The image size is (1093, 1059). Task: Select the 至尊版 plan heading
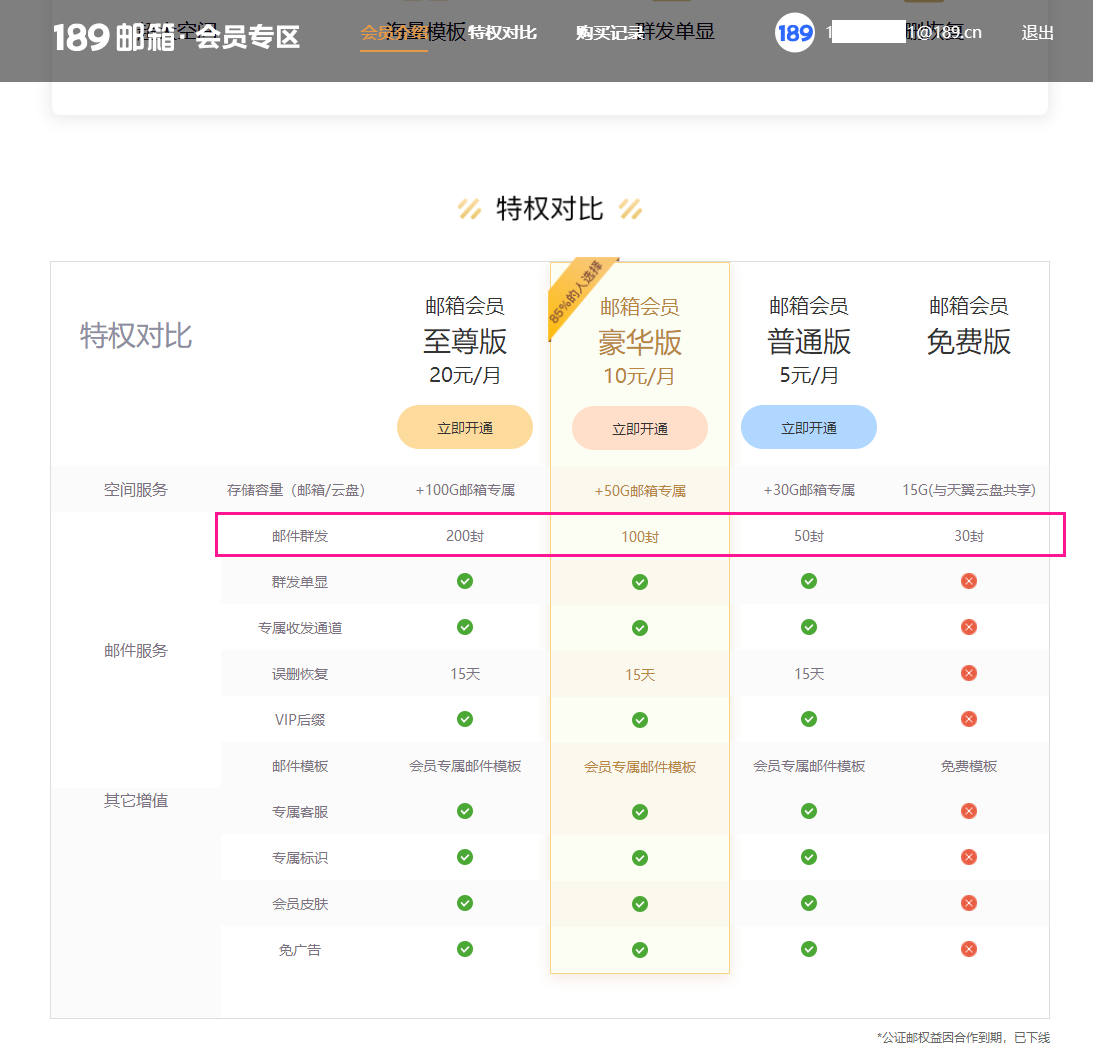pyautogui.click(x=465, y=341)
